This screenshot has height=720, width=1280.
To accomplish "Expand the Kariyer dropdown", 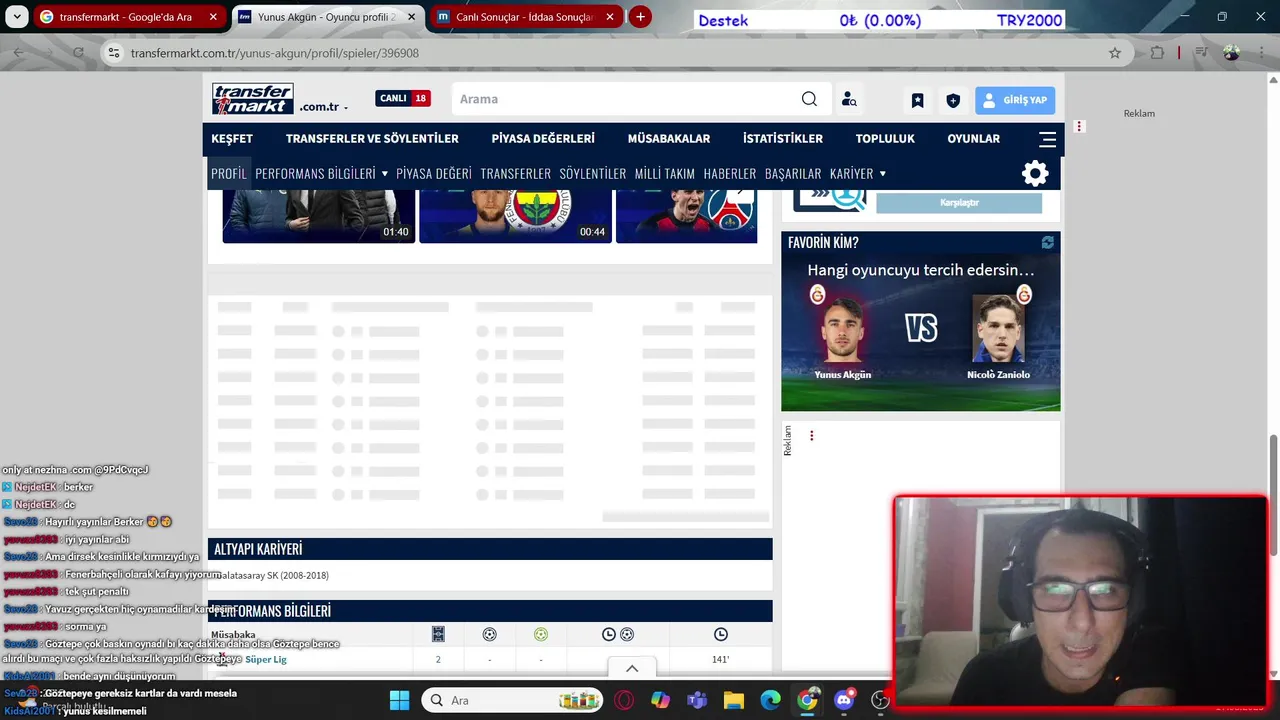I will [882, 174].
